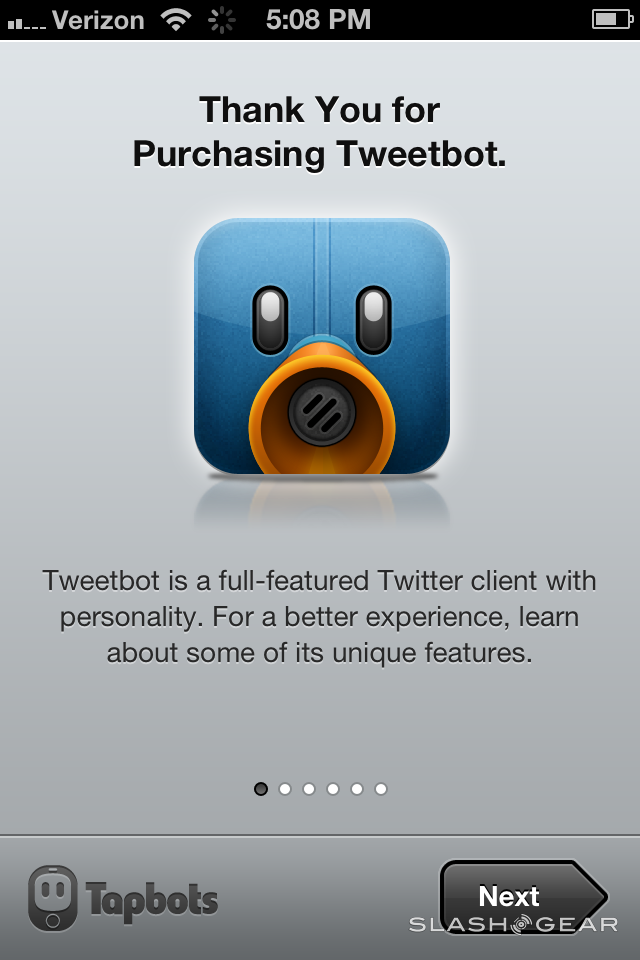Tap the Tweetbot app icon
The height and width of the screenshot is (960, 640).
pos(322,346)
